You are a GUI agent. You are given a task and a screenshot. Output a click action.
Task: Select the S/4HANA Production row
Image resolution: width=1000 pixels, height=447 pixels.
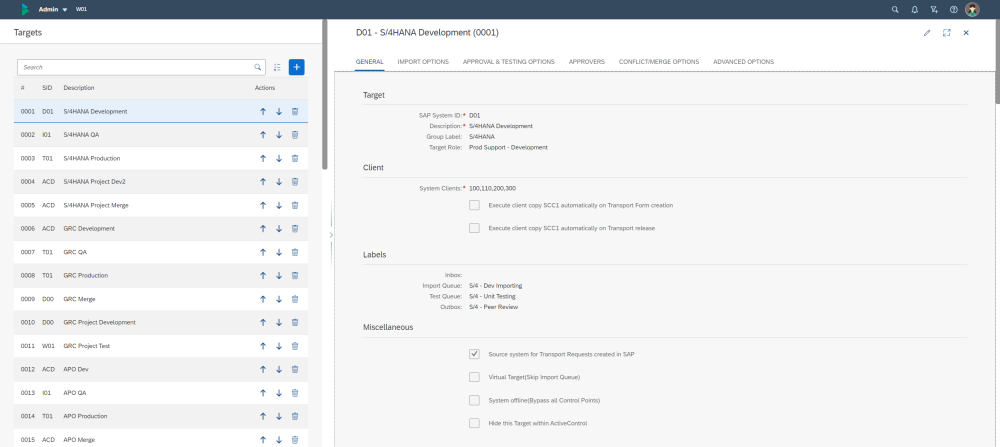tap(161, 158)
